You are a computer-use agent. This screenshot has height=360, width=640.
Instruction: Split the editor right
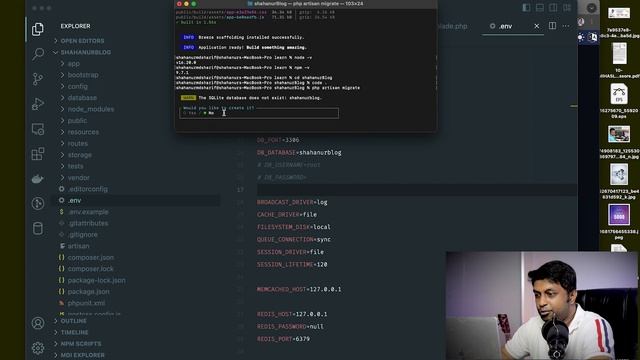(x=552, y=26)
